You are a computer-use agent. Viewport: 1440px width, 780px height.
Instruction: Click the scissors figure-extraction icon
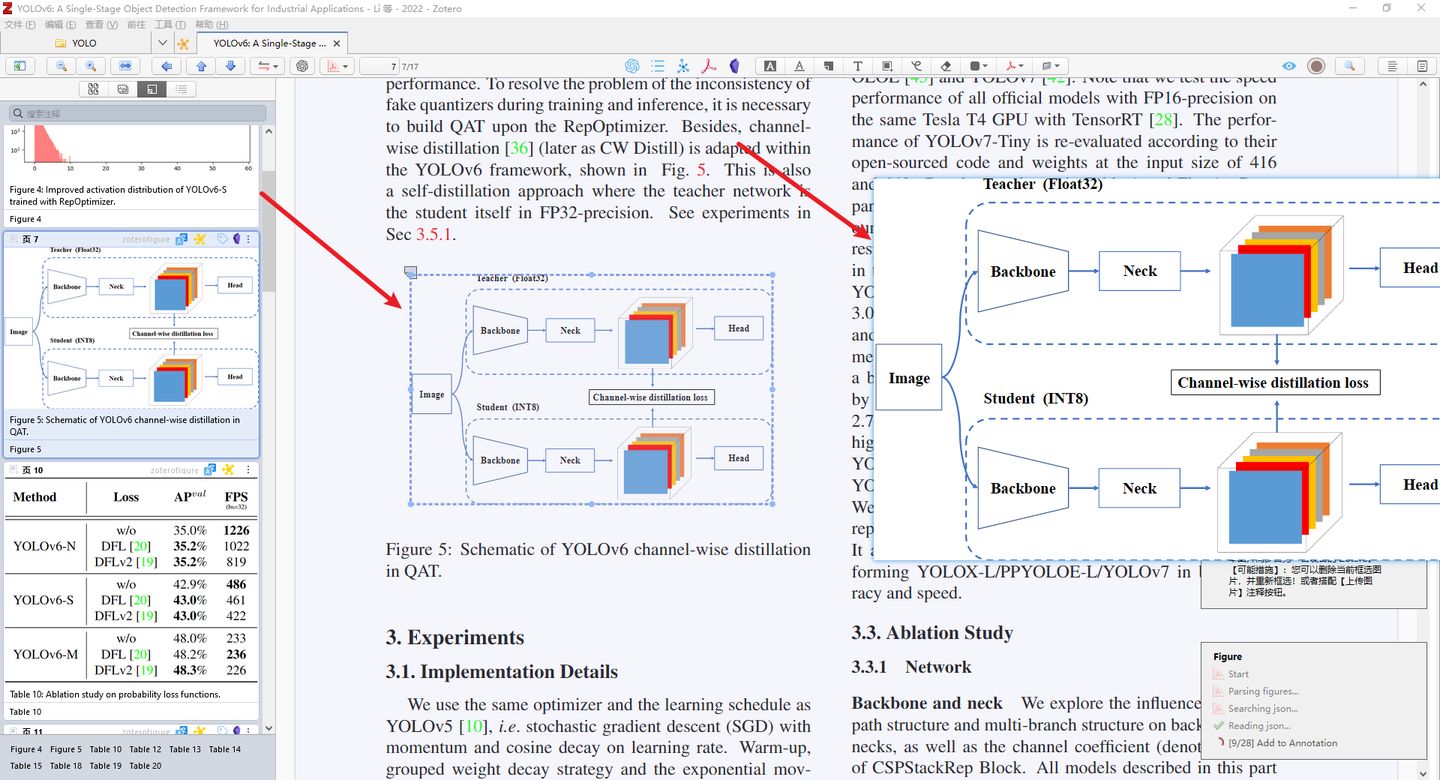[683, 65]
